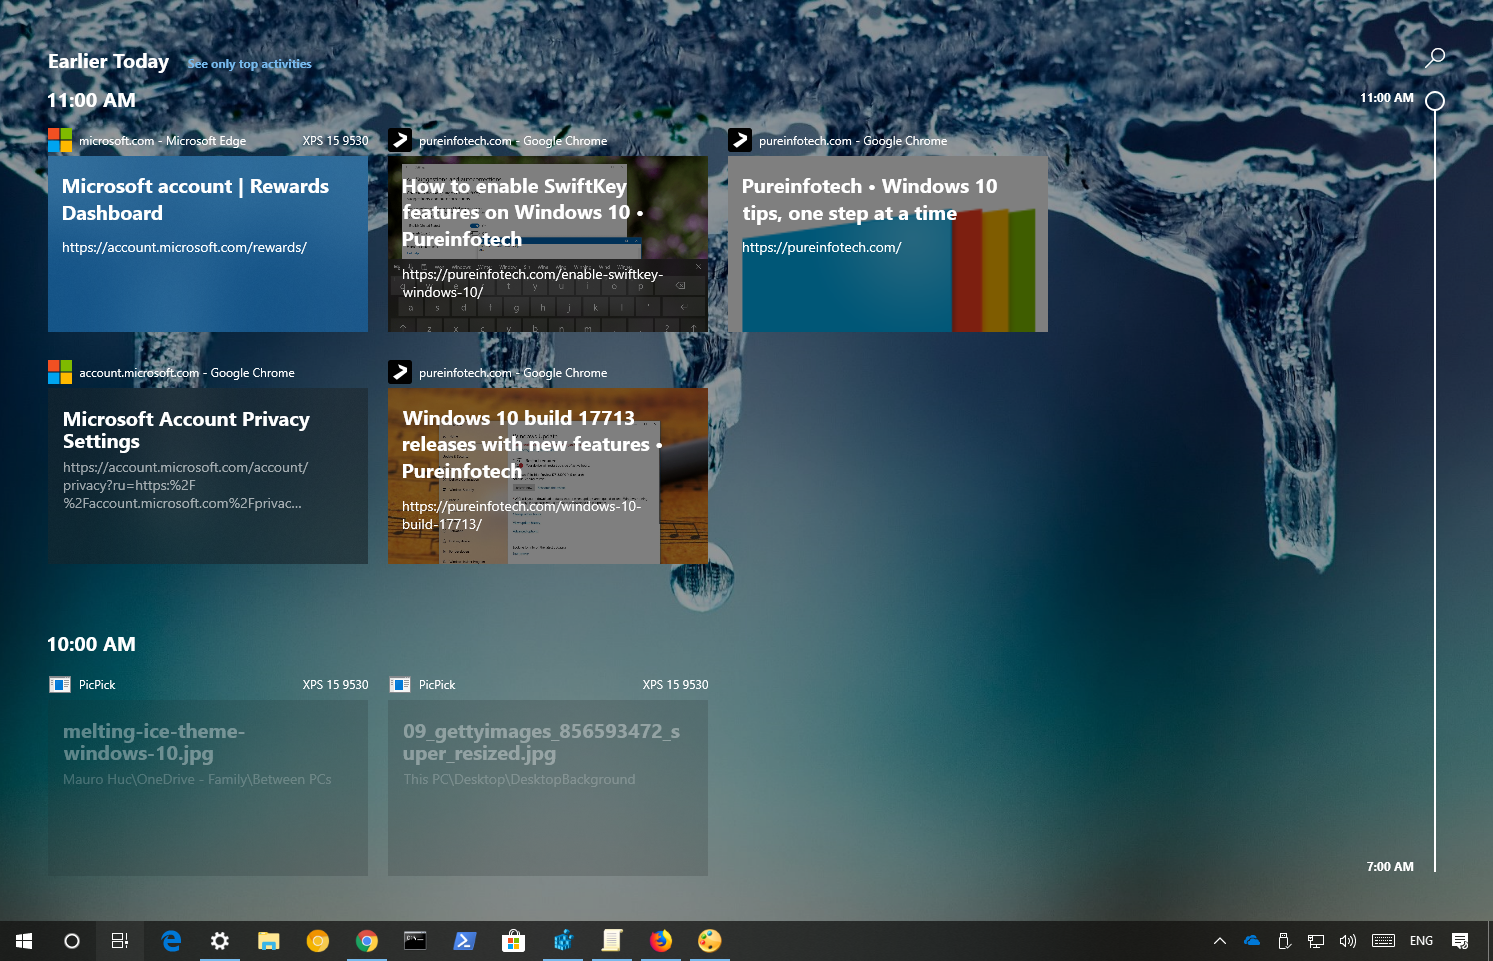The width and height of the screenshot is (1493, 961).
Task: Click the 10:00 AM section heading
Action: [x=91, y=645]
